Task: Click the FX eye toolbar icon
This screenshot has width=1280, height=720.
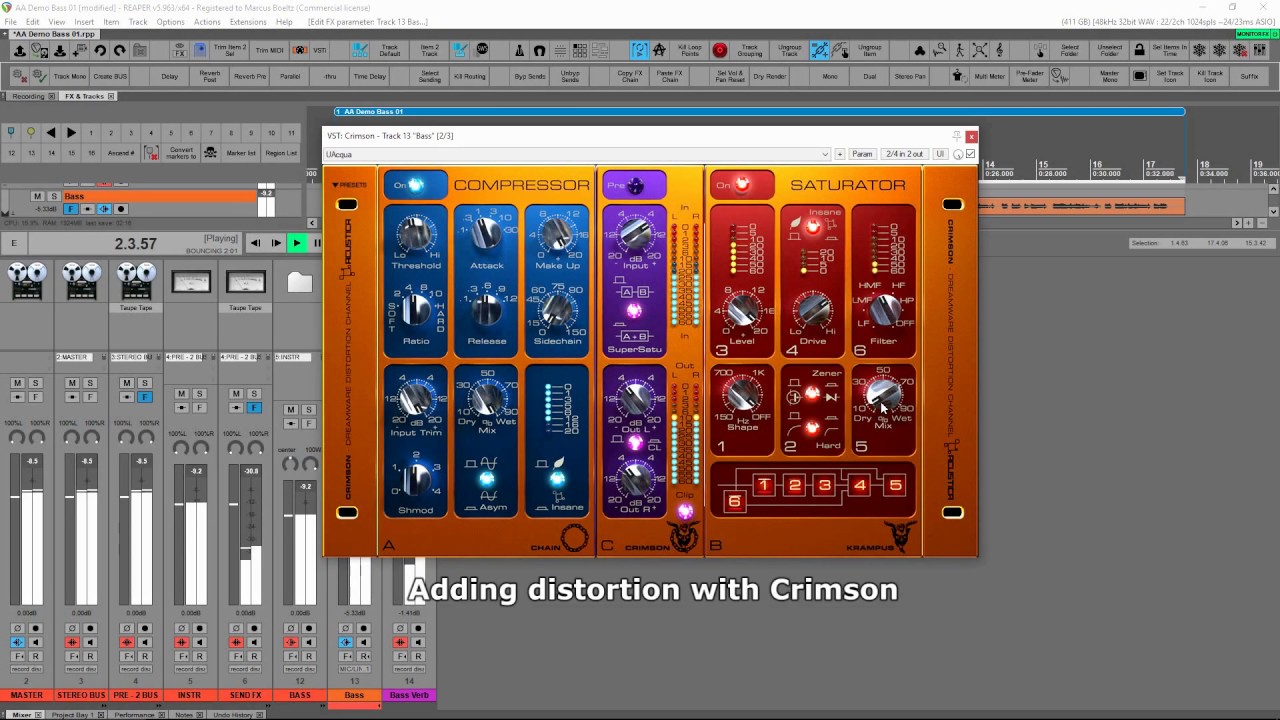Action: coord(180,50)
